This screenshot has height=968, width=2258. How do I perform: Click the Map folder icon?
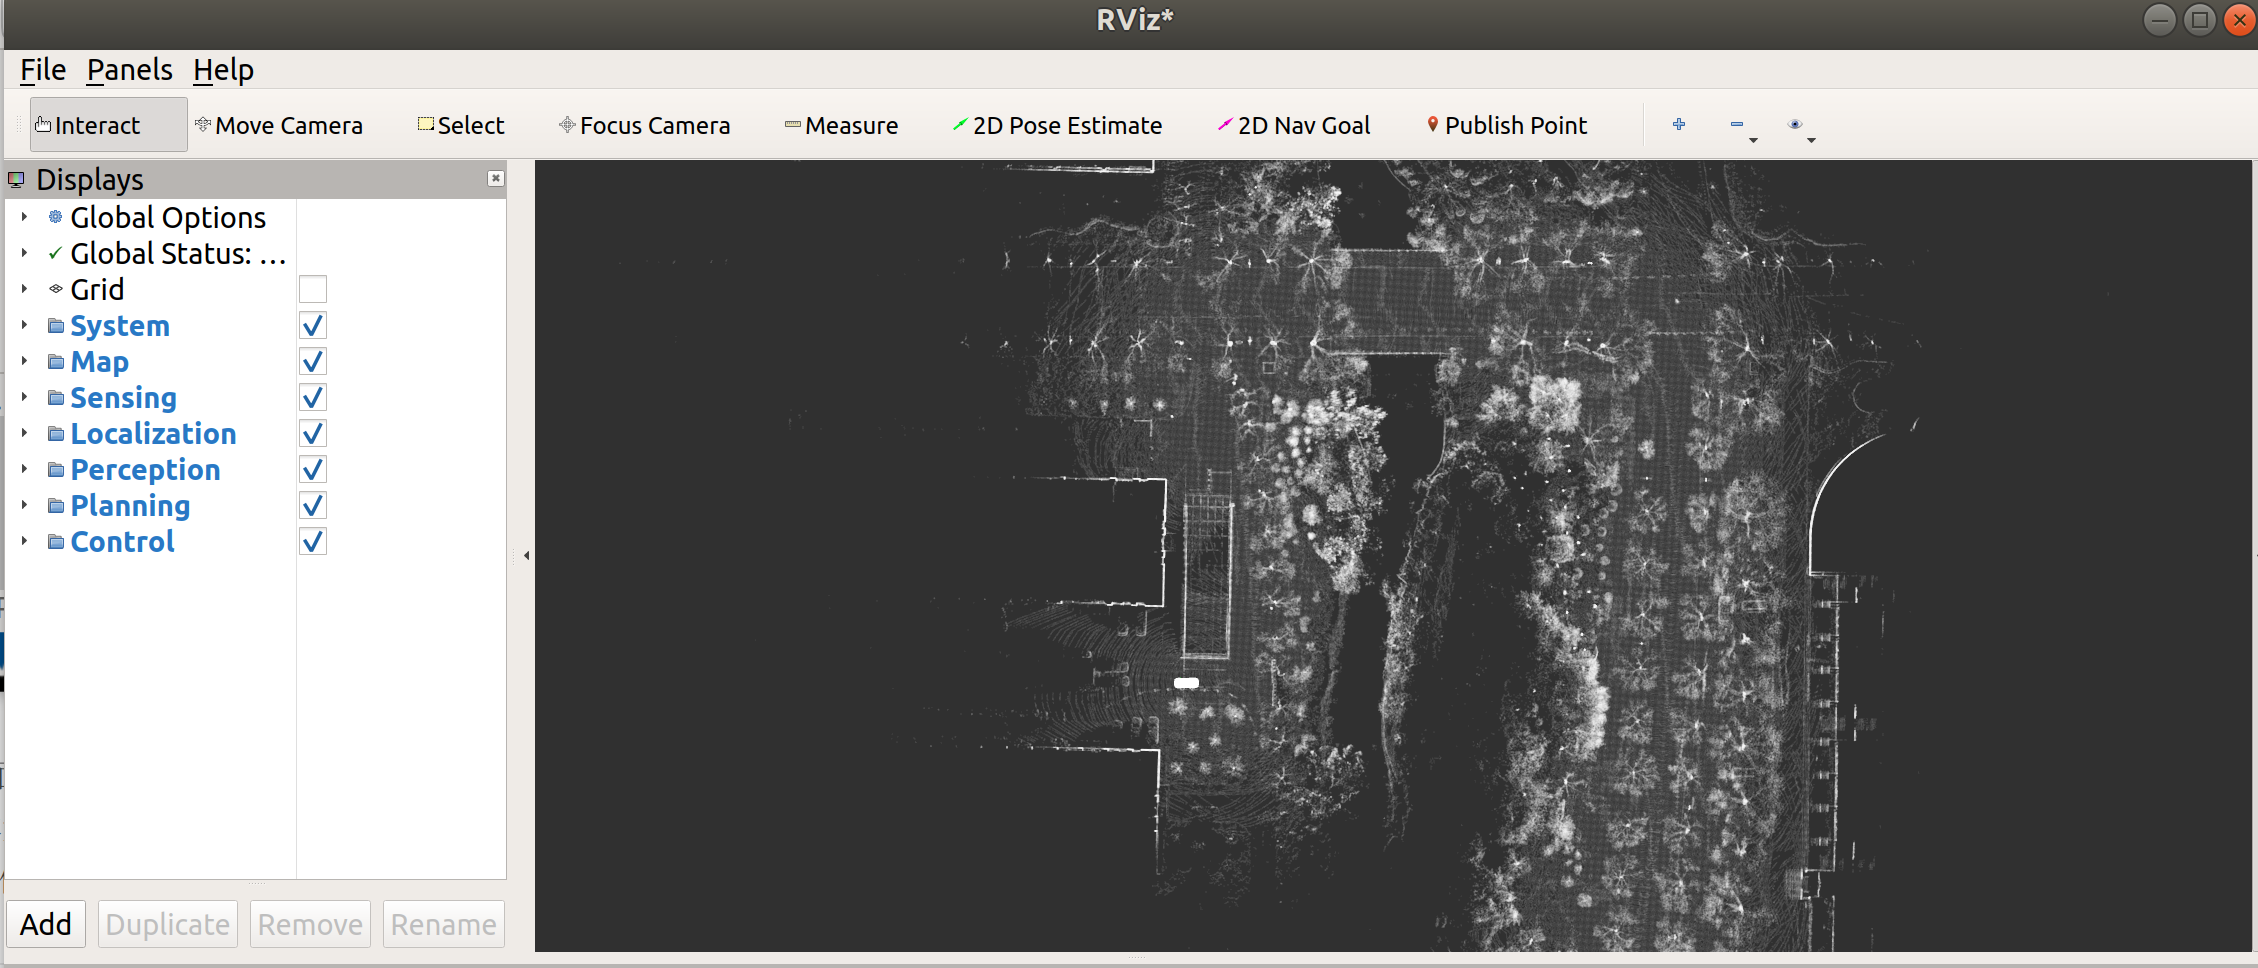tap(56, 362)
